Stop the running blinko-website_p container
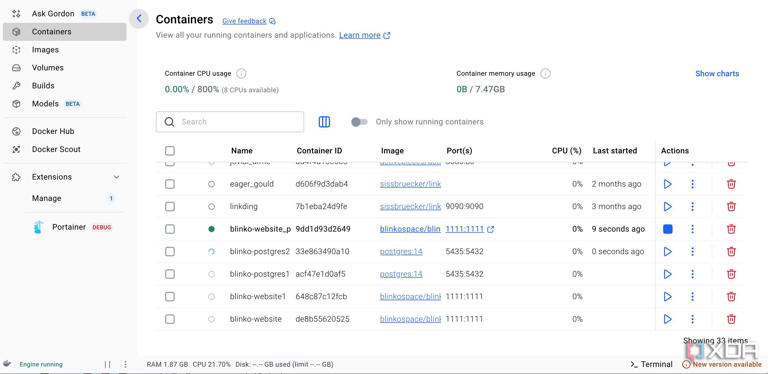 (667, 229)
